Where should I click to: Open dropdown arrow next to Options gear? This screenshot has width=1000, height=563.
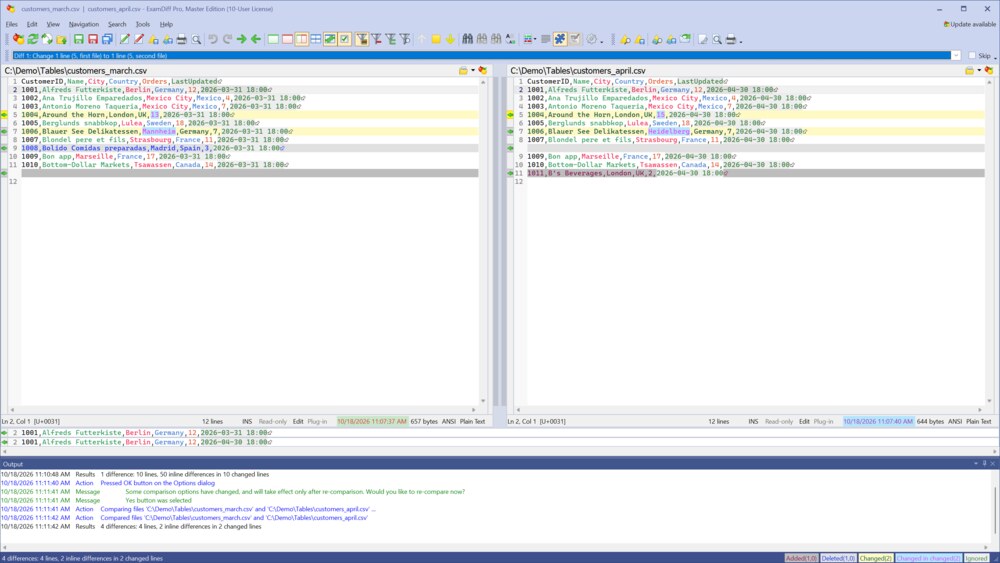pyautogui.click(x=601, y=41)
